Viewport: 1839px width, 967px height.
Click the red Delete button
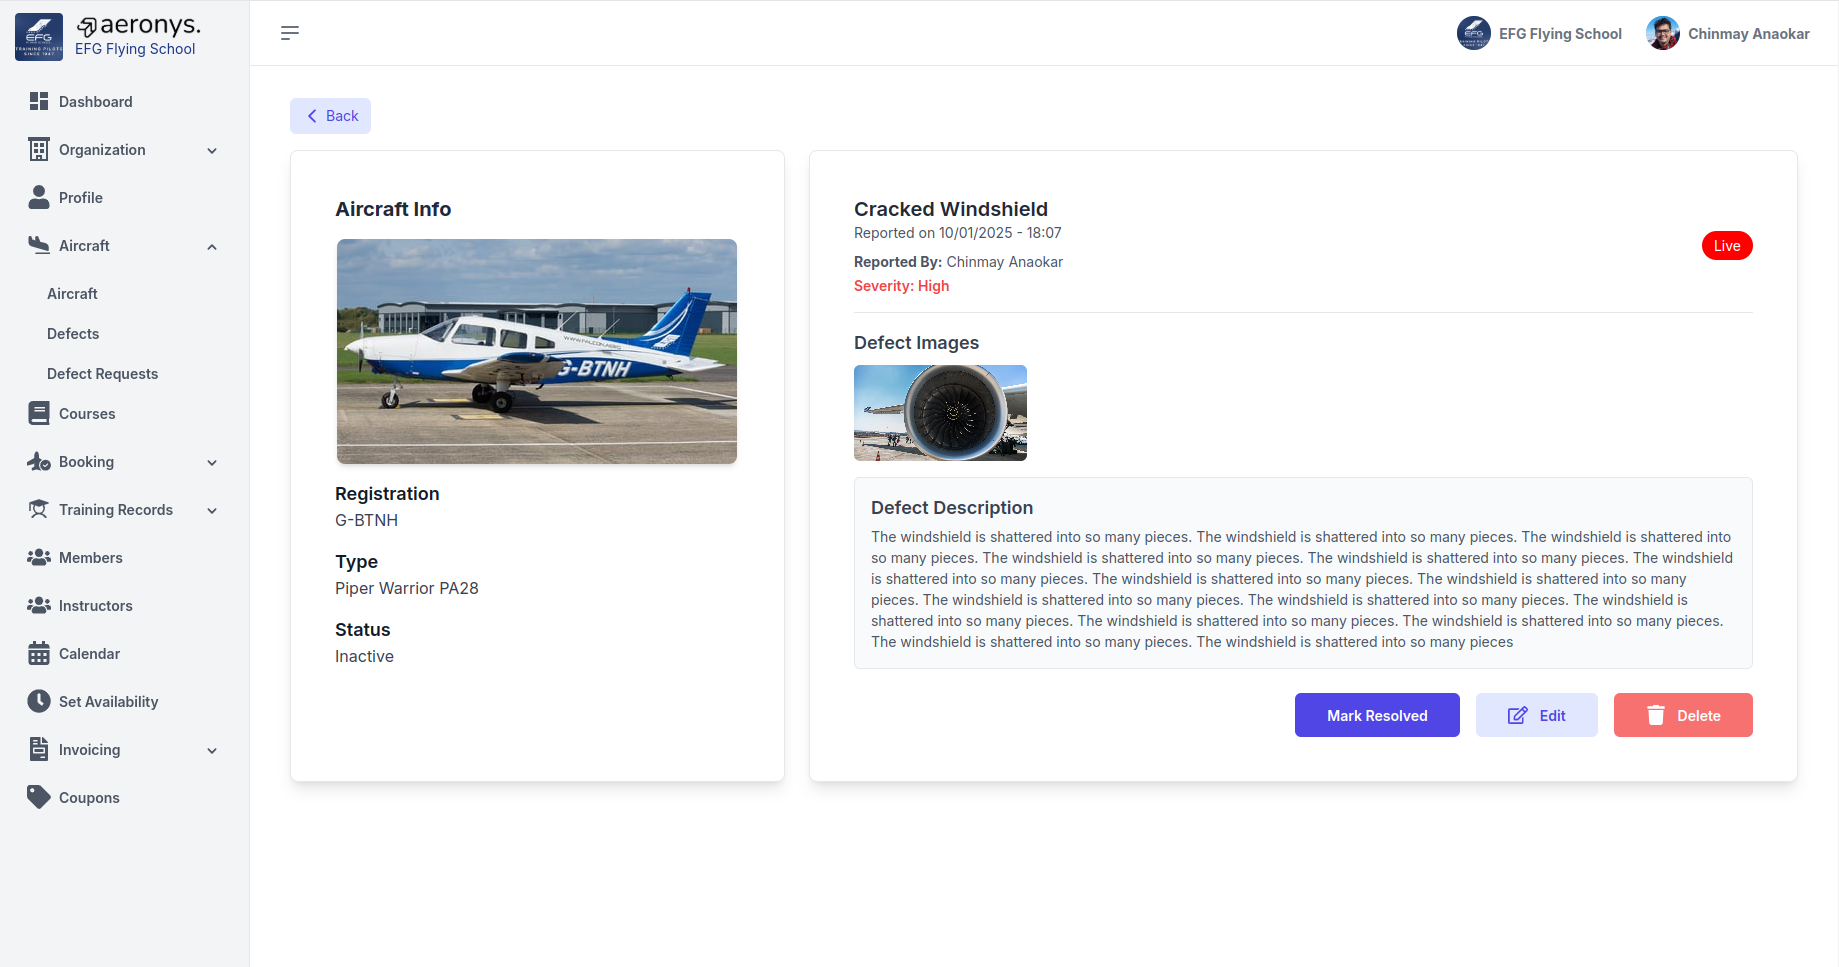pyautogui.click(x=1682, y=715)
